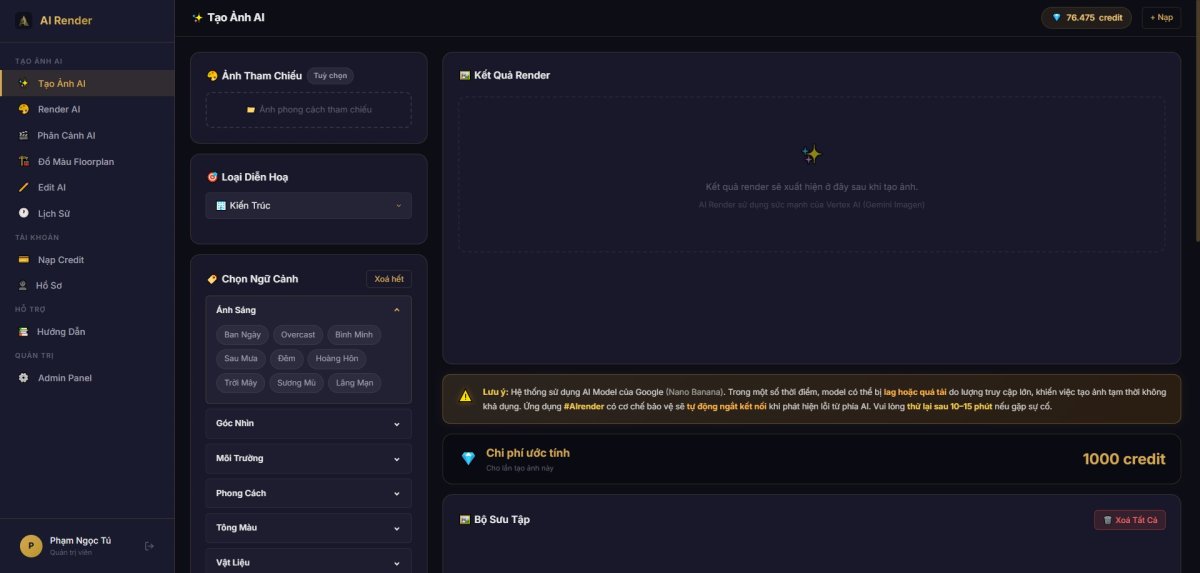The image size is (1200, 573).
Task: Toggle the Hoàng Hôn lighting chip
Action: click(337, 359)
